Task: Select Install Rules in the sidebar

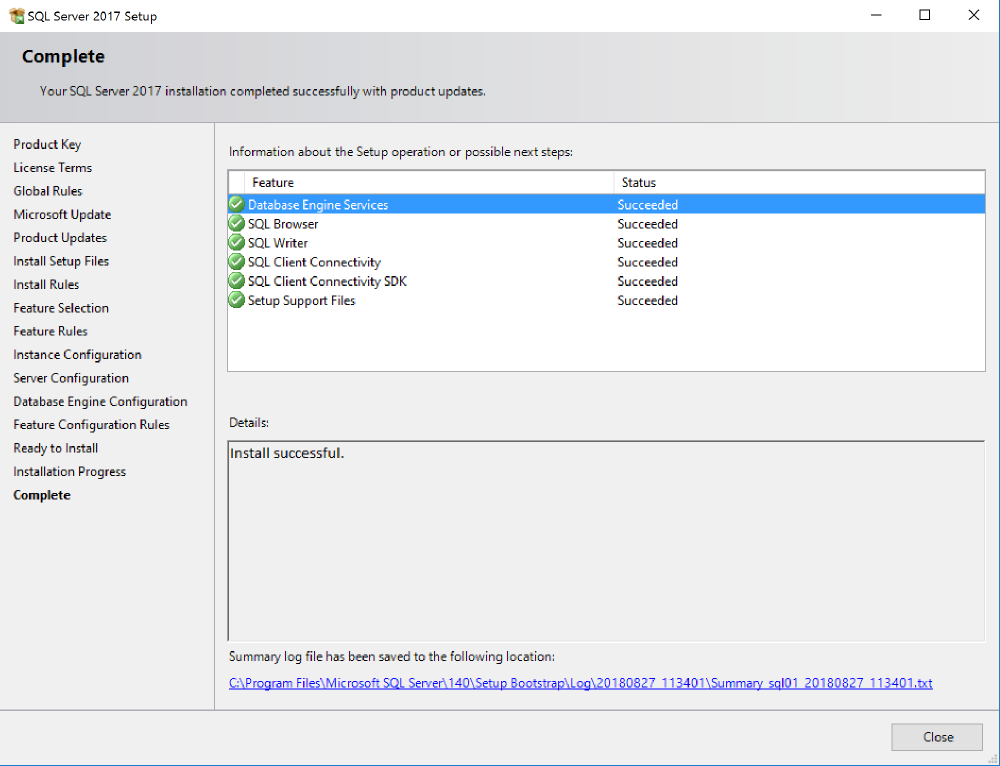Action: click(x=46, y=284)
